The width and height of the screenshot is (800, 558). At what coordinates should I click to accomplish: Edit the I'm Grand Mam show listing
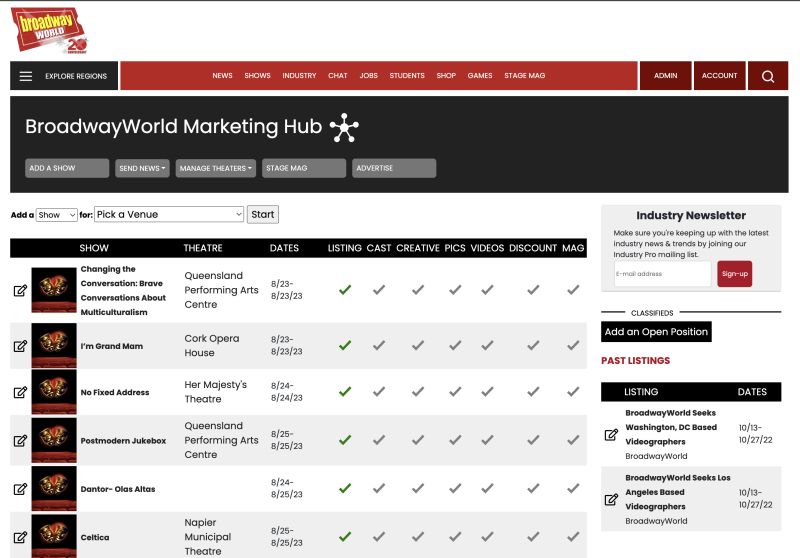pos(20,346)
